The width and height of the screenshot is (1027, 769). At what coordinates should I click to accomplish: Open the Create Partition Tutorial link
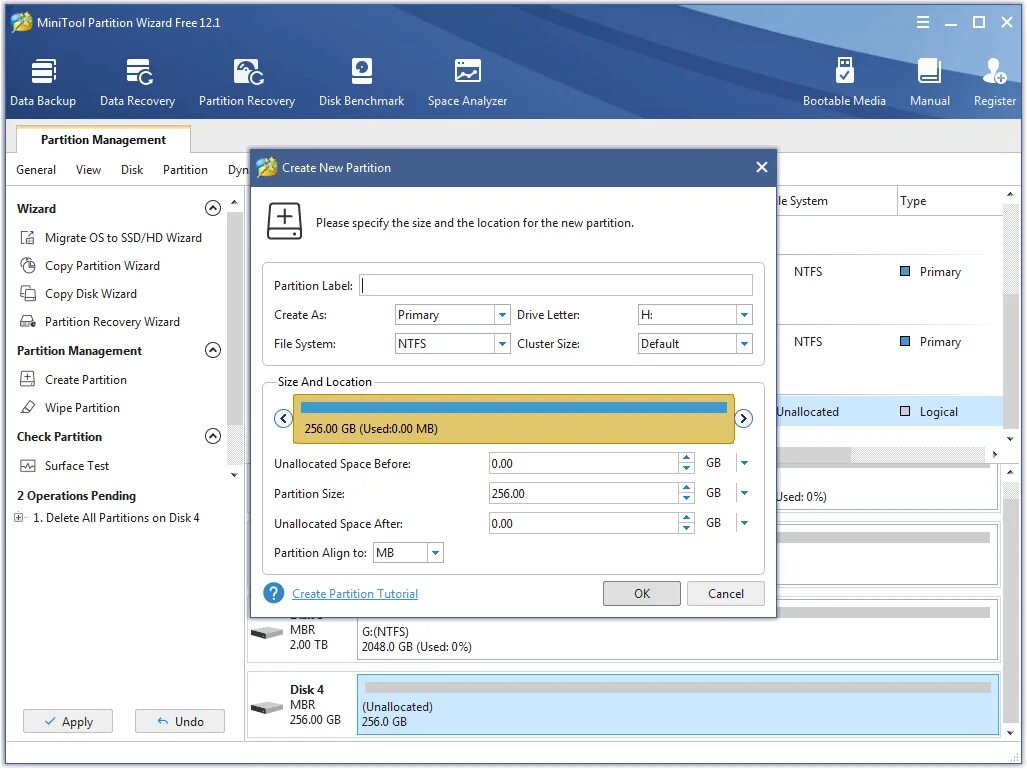(x=355, y=594)
